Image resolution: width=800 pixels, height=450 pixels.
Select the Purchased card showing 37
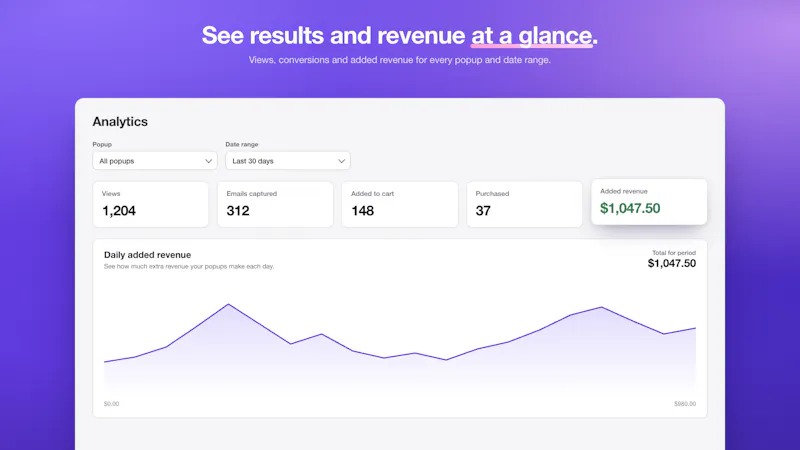pyautogui.click(x=524, y=204)
